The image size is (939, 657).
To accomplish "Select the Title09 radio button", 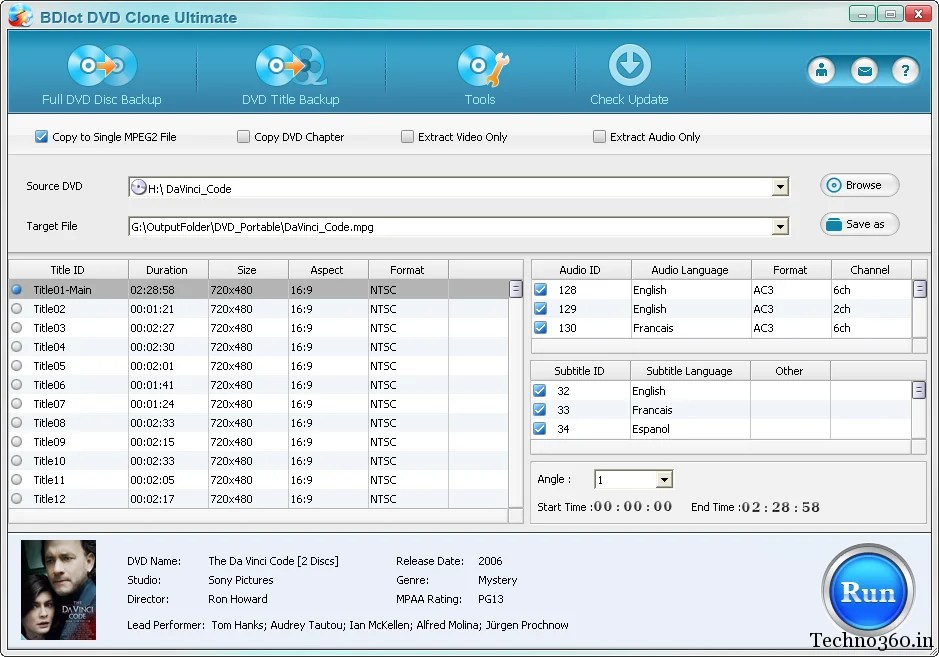I will [17, 441].
